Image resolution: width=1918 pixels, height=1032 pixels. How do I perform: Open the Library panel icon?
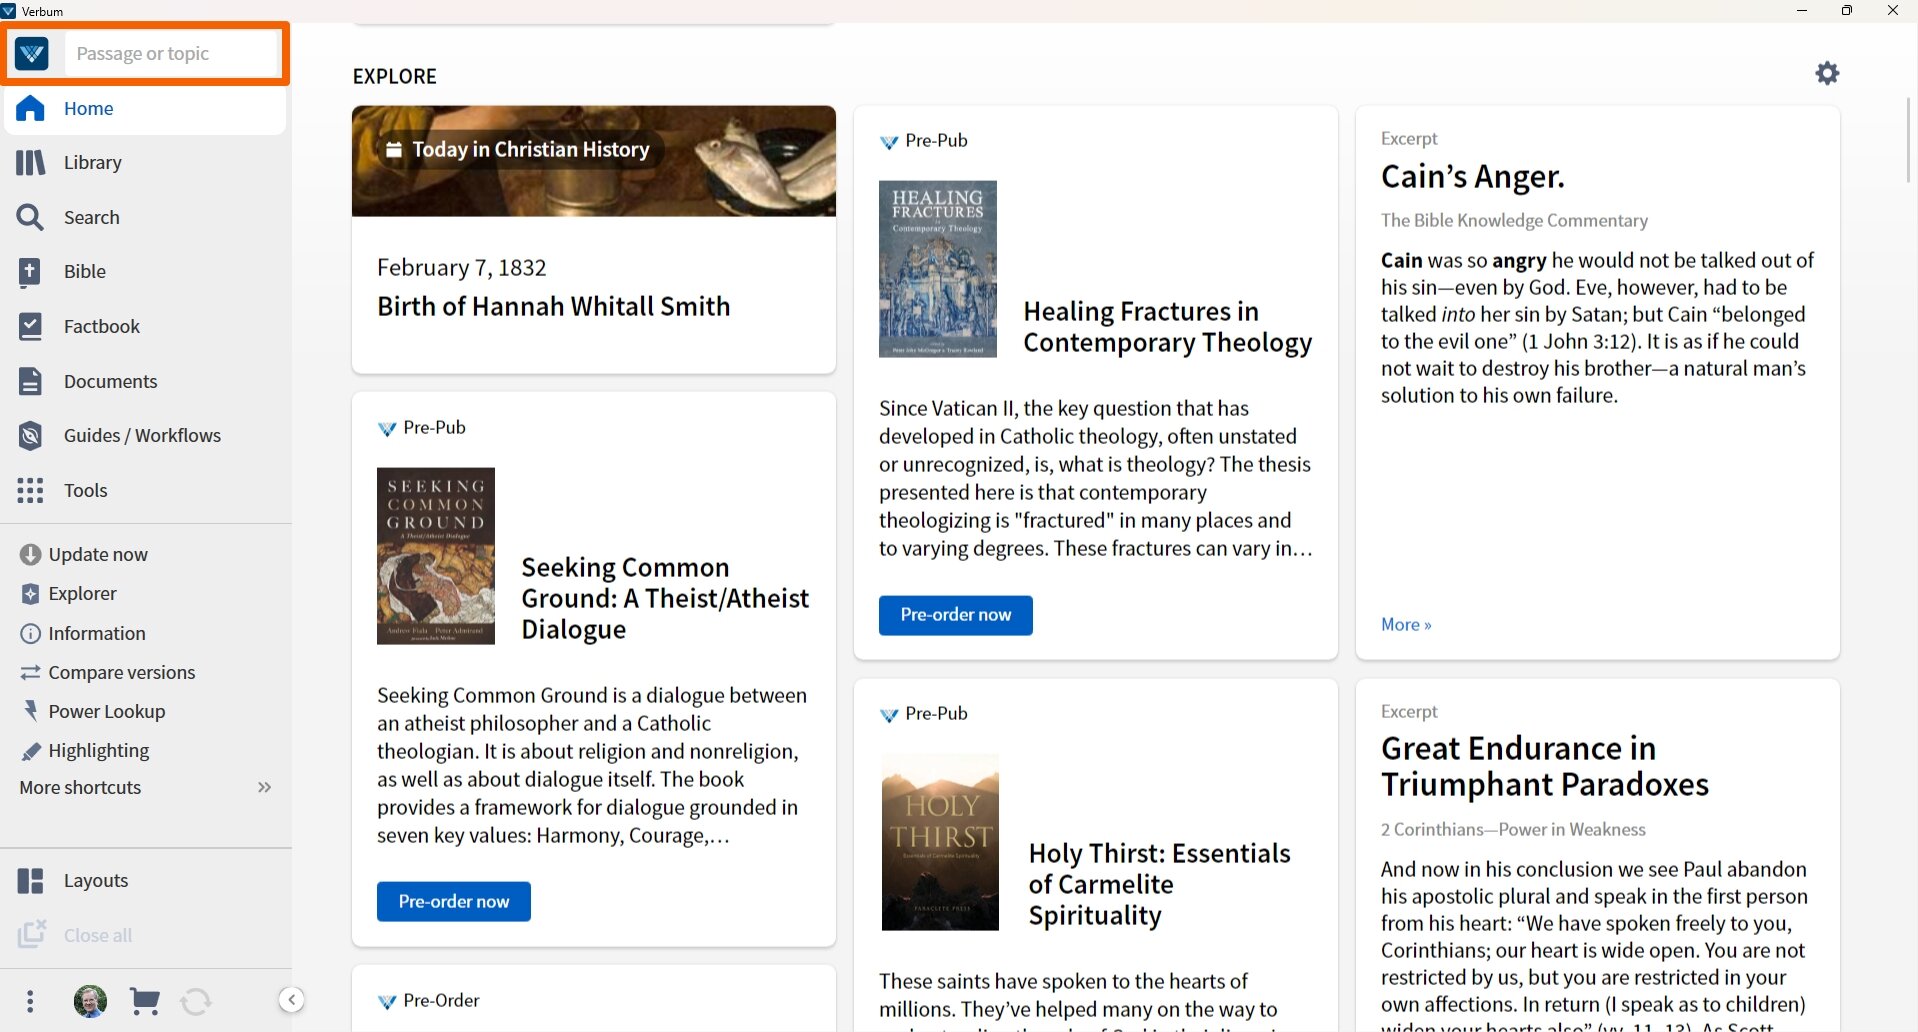(x=31, y=163)
